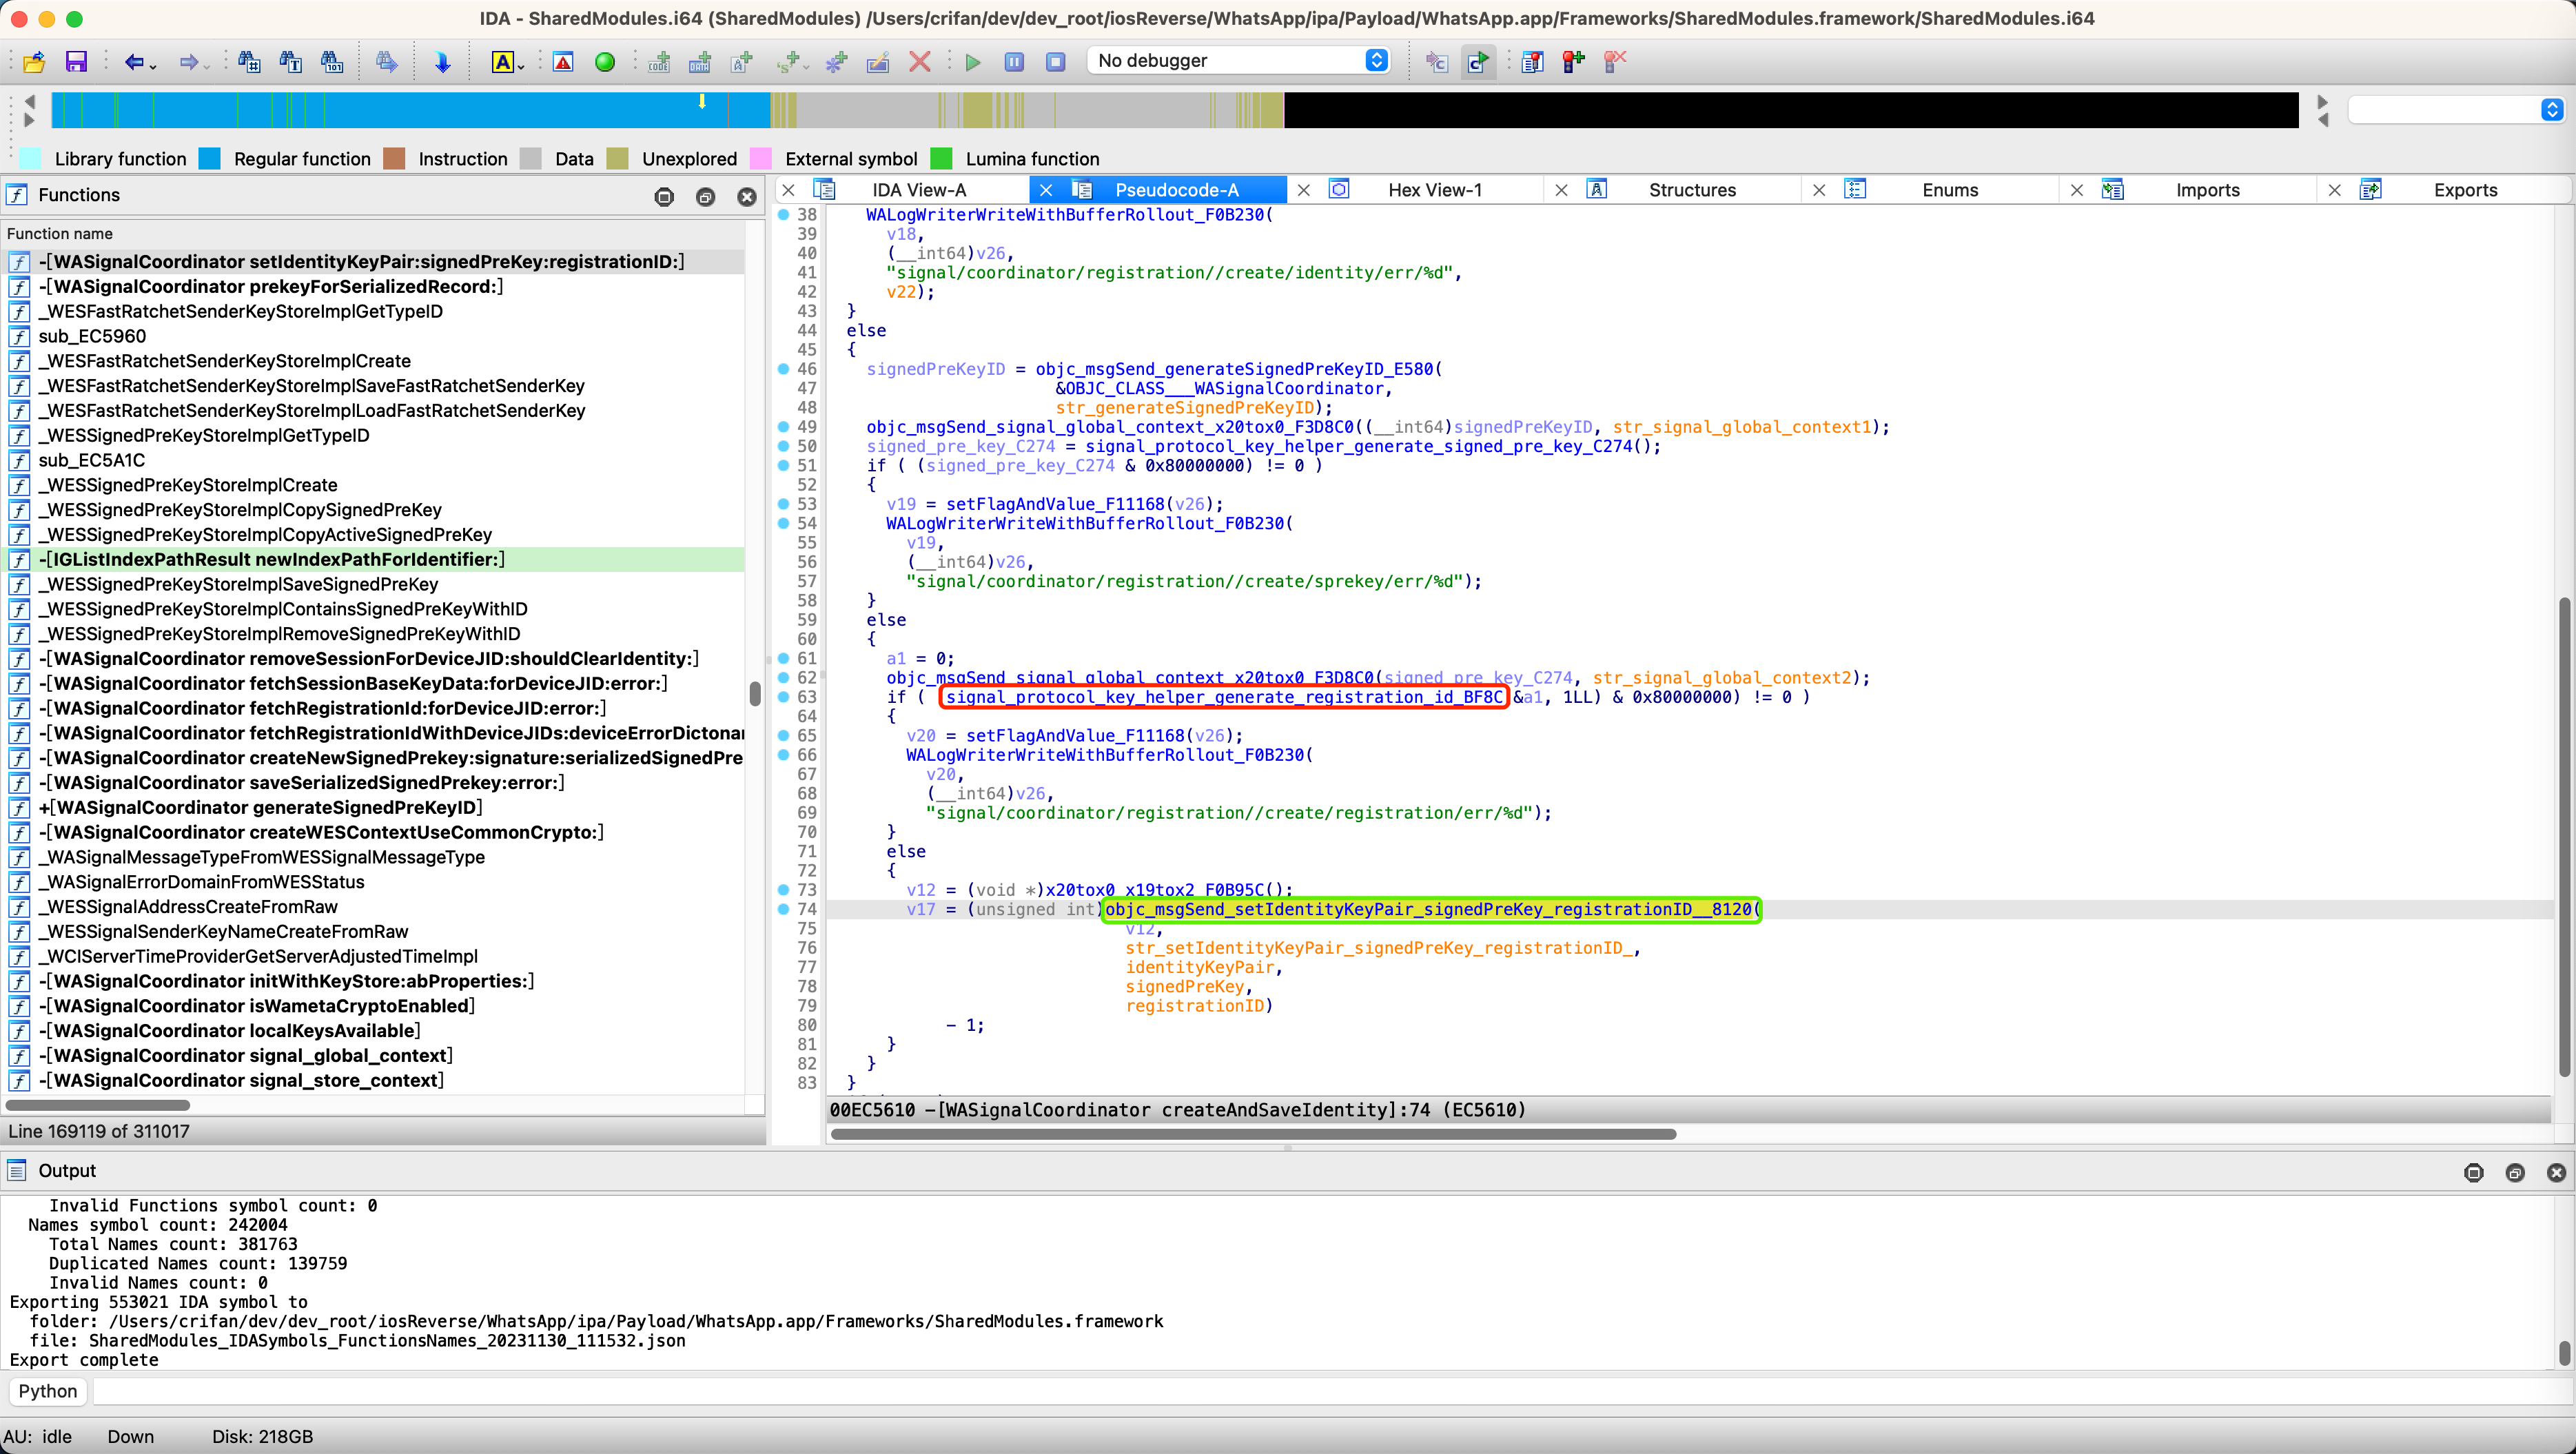The width and height of the screenshot is (2576, 1454).
Task: Search for byte sequence binoculars icon
Action: coord(332,62)
